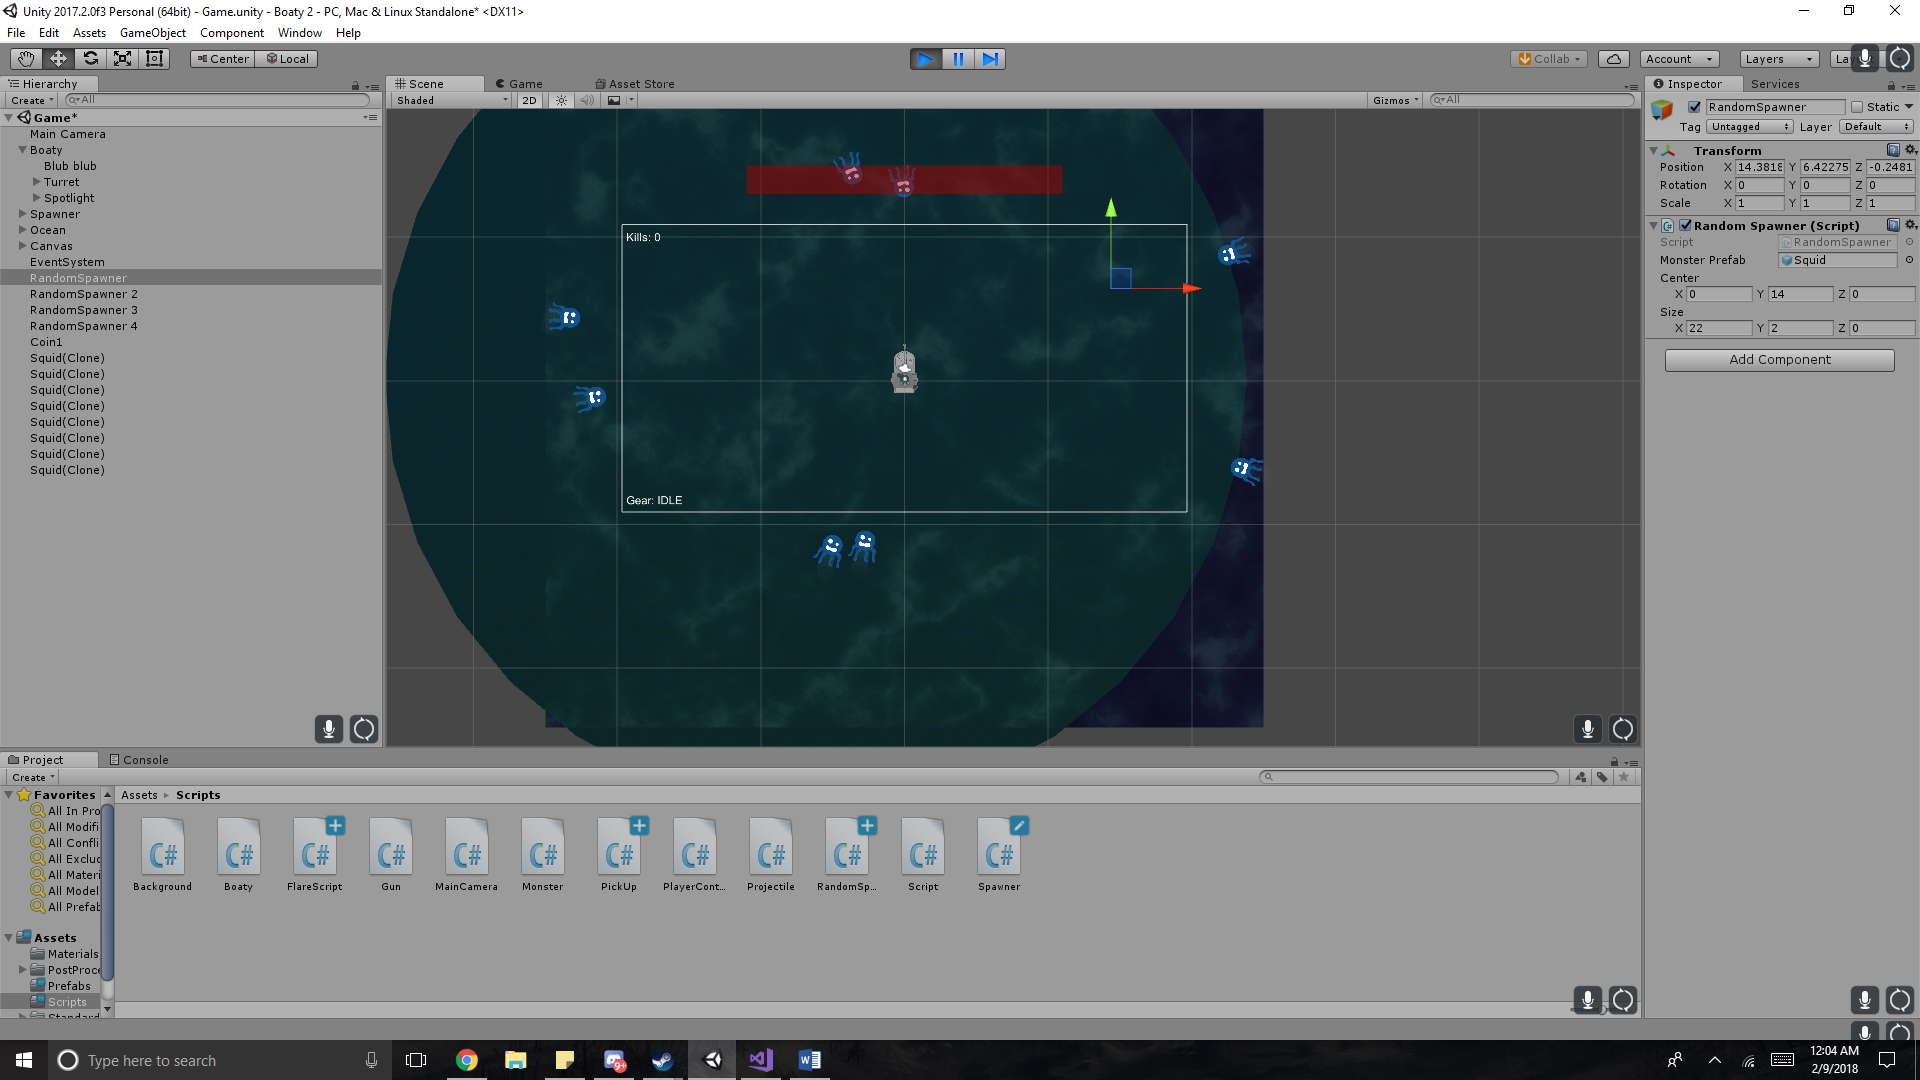Toggle the 2D scene view mode

[x=529, y=100]
